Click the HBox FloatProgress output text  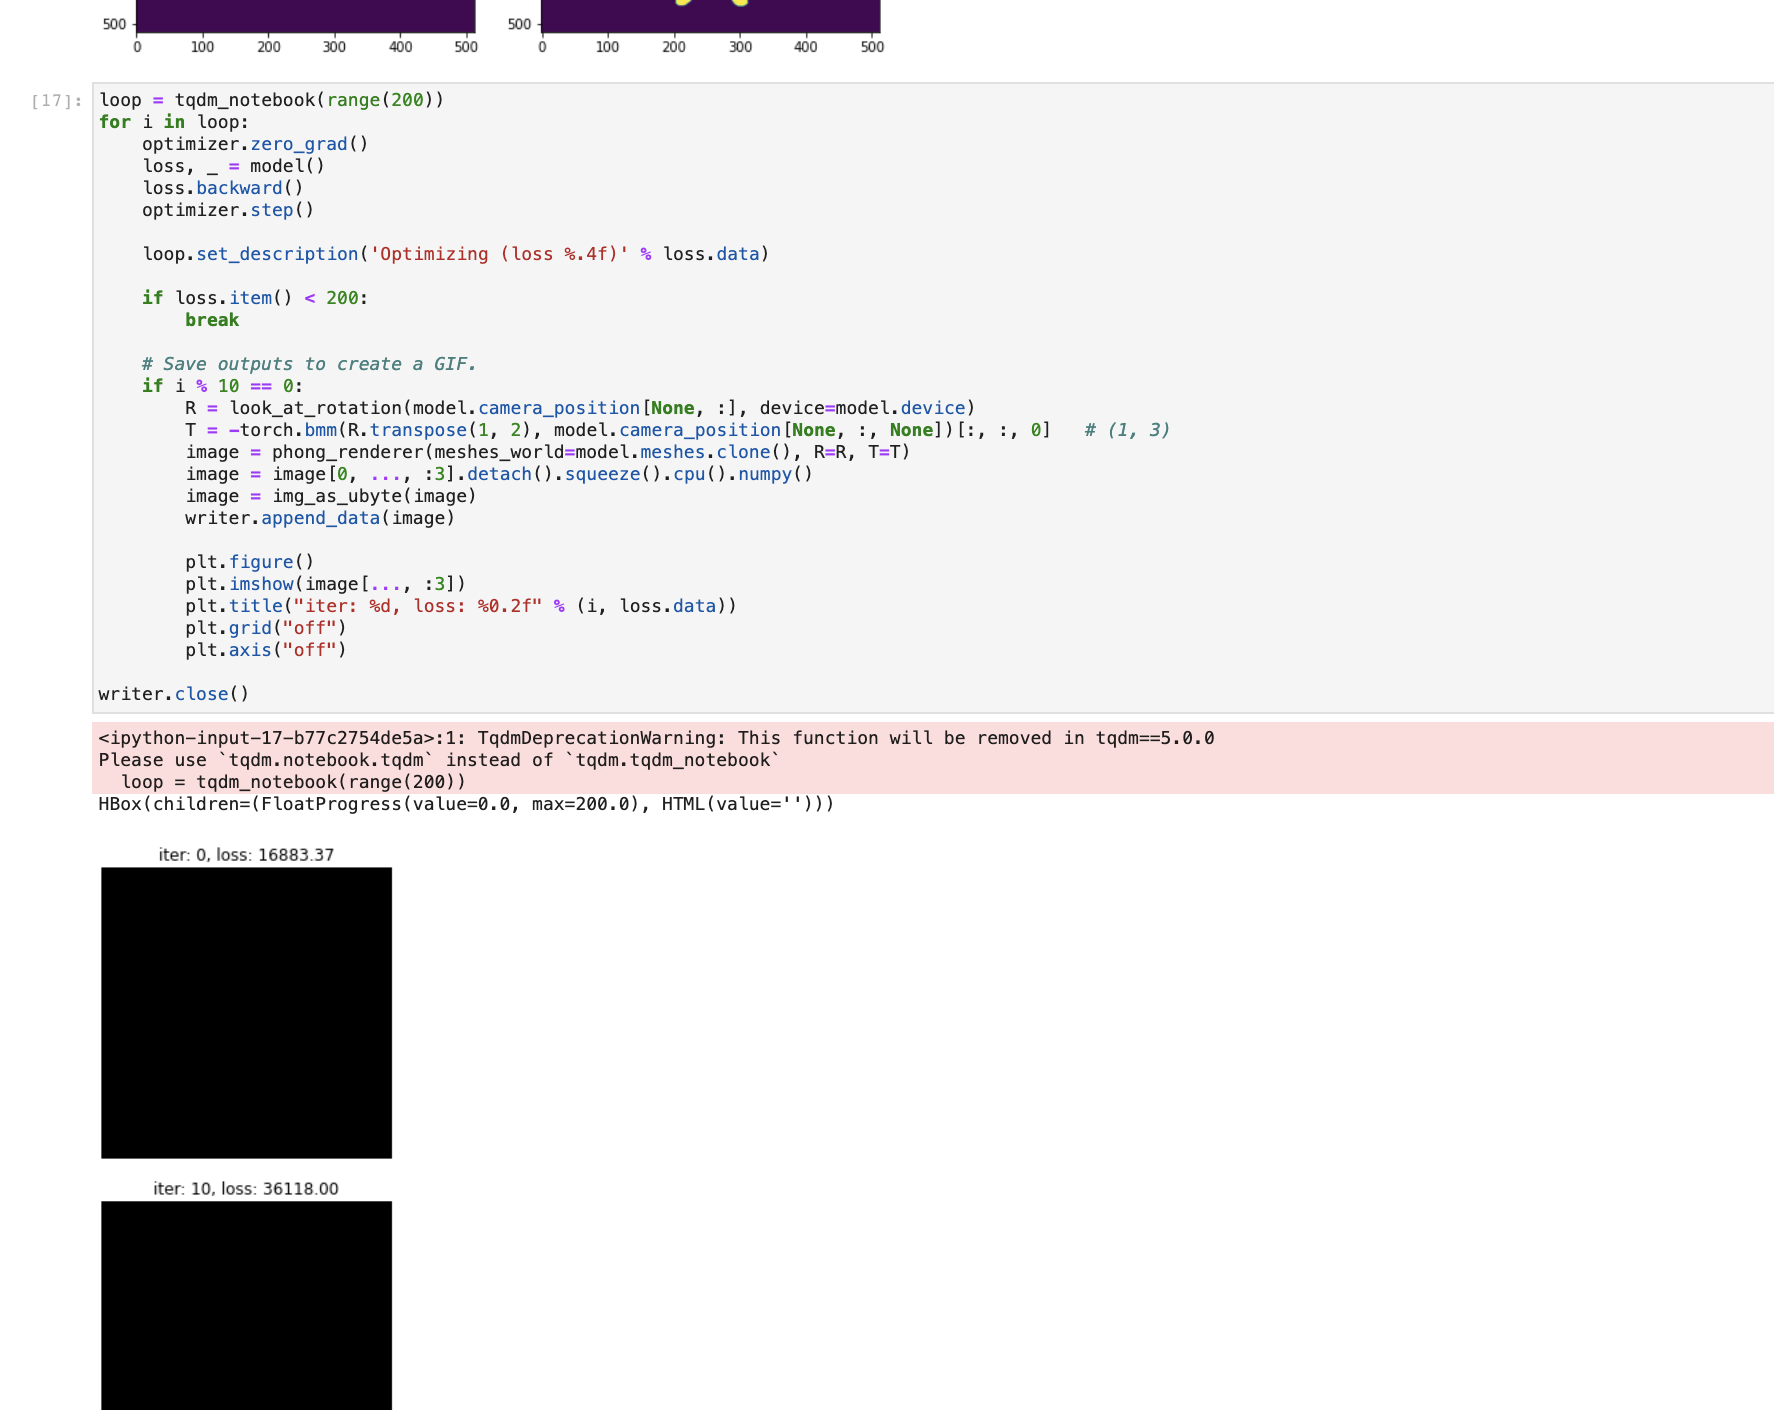[465, 803]
